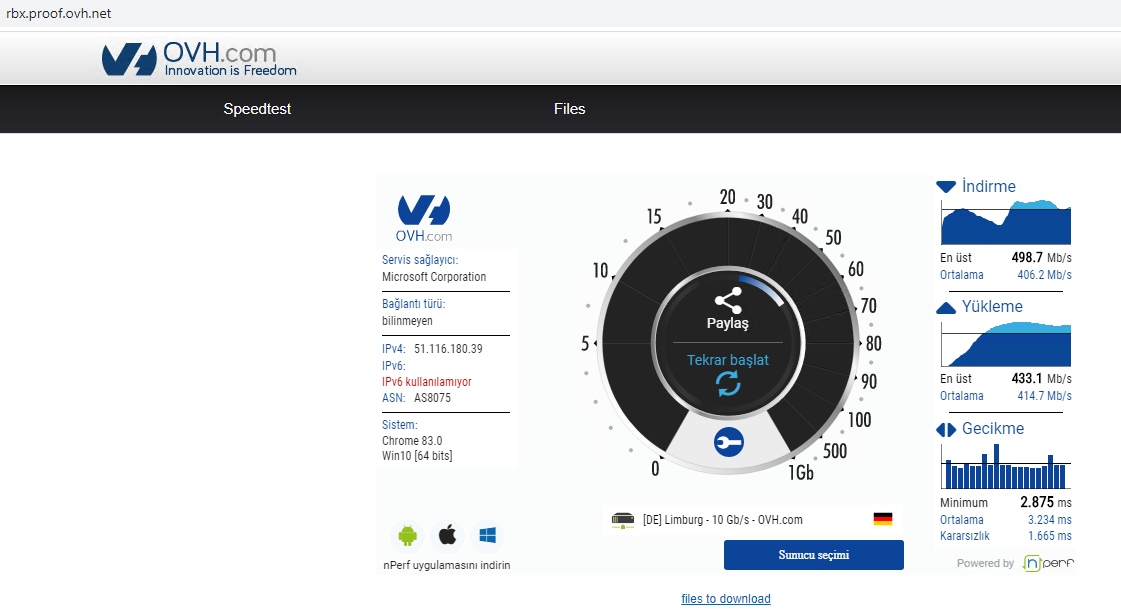
Task: Click the Win10 [64 bits] text
Action: point(417,456)
